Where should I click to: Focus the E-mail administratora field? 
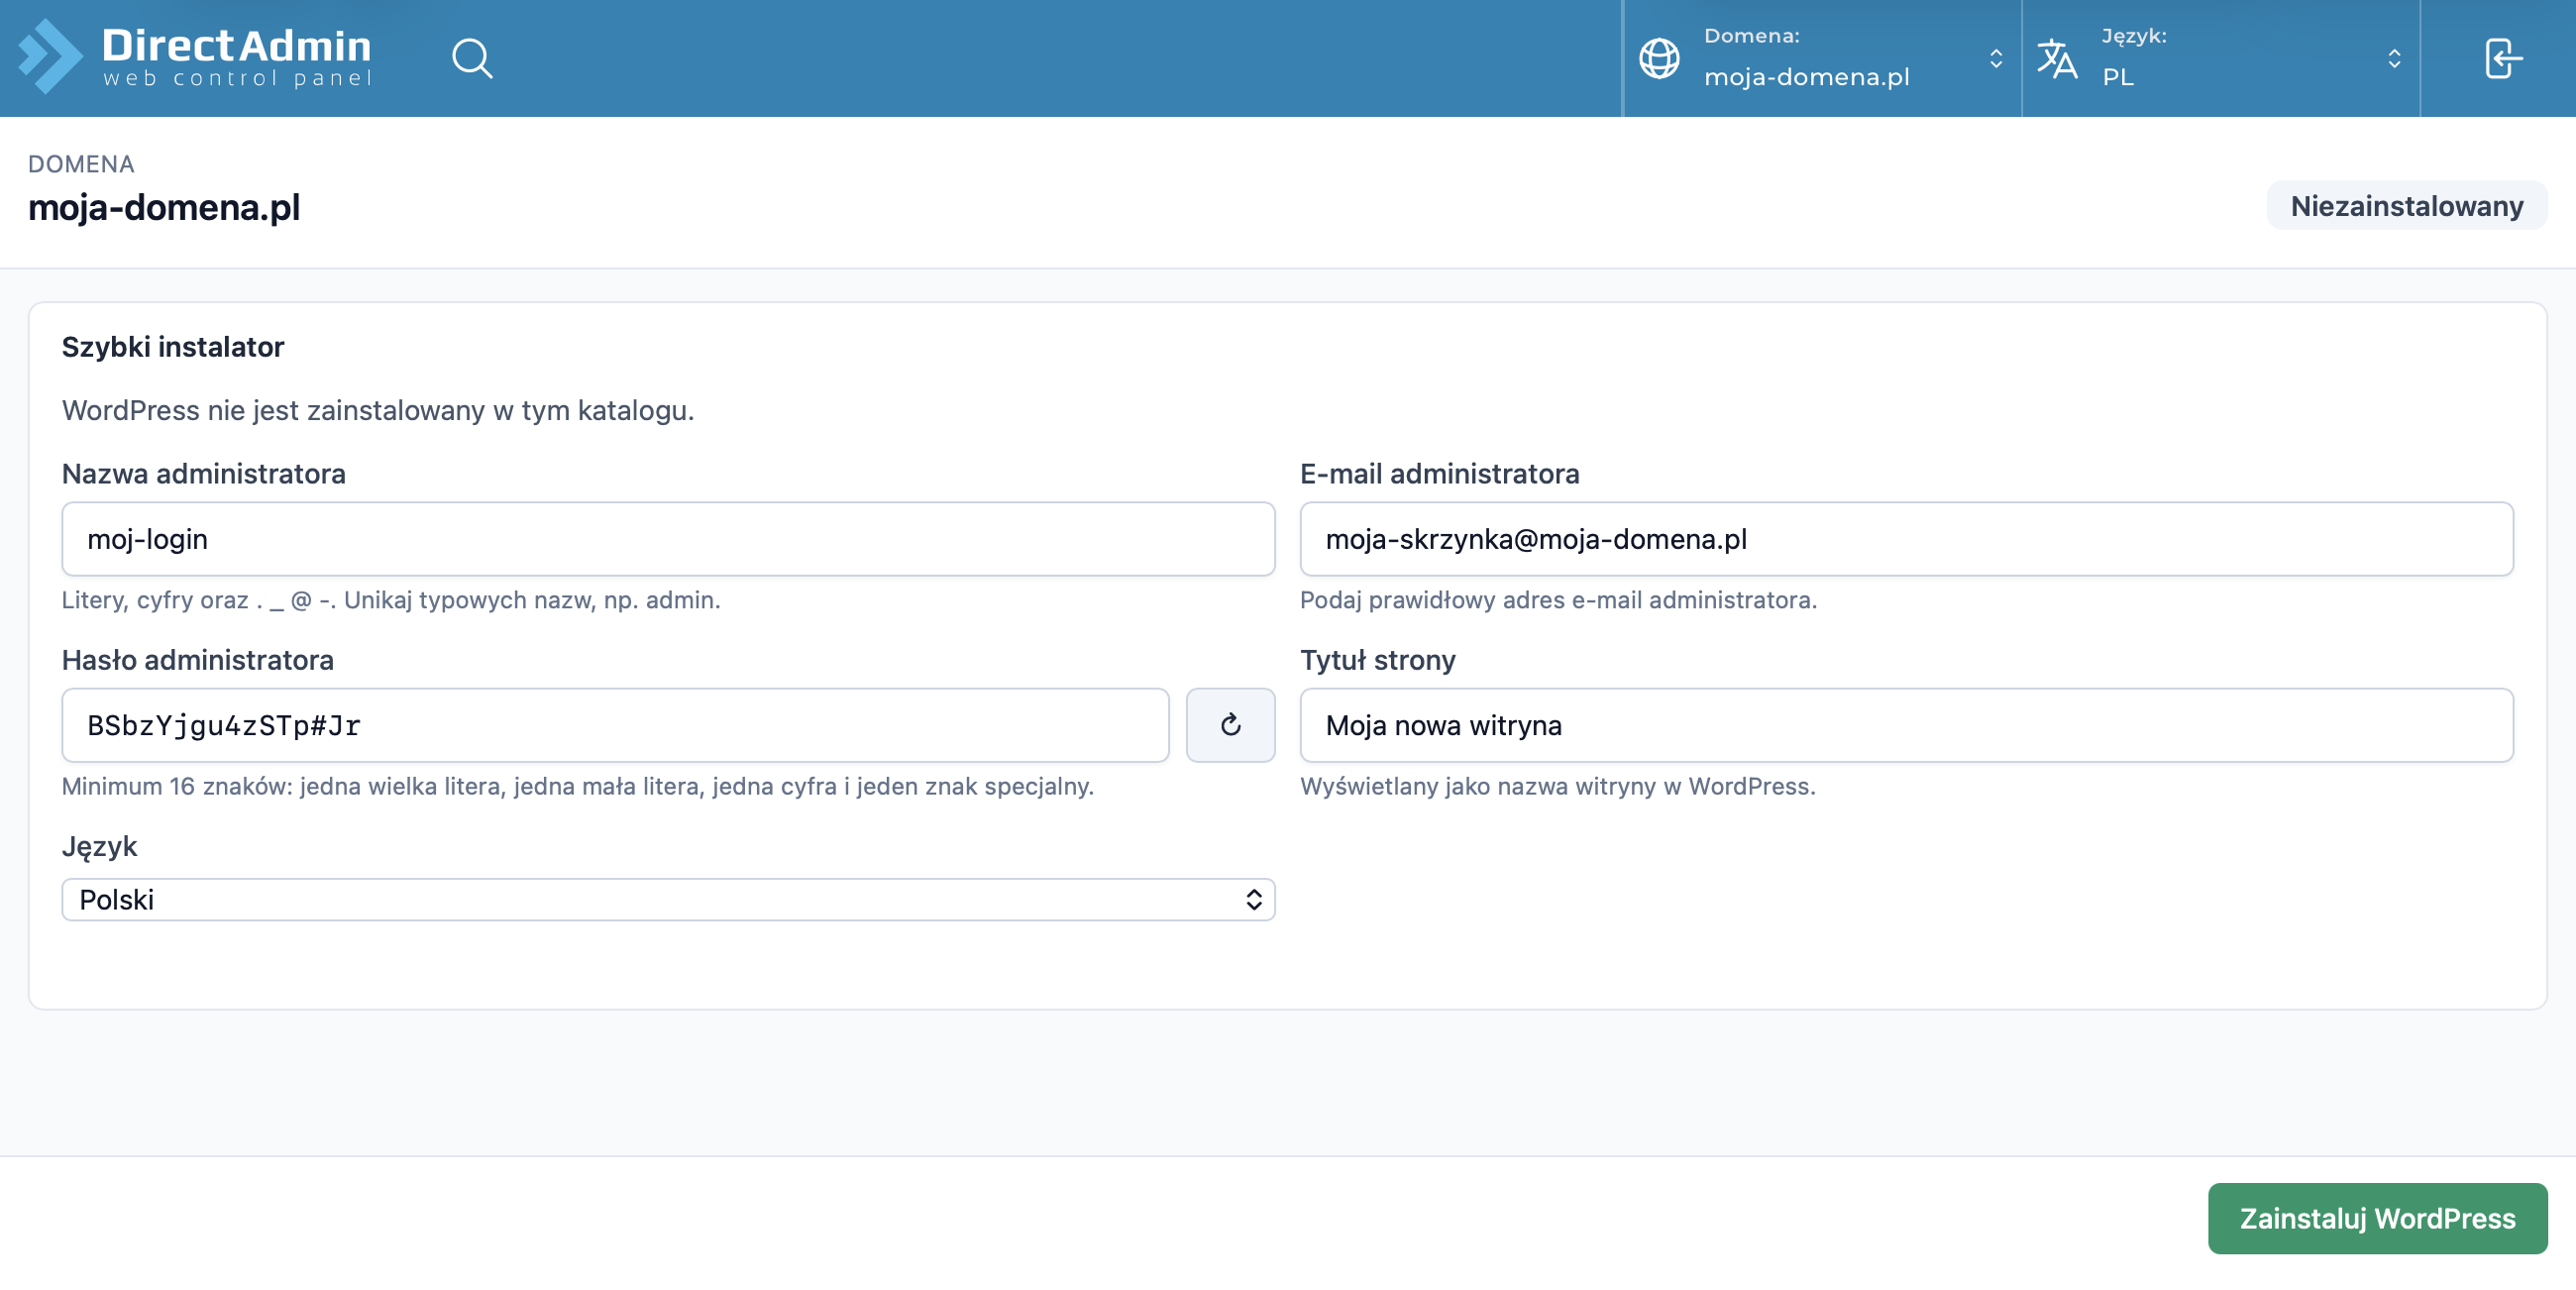click(x=1906, y=539)
